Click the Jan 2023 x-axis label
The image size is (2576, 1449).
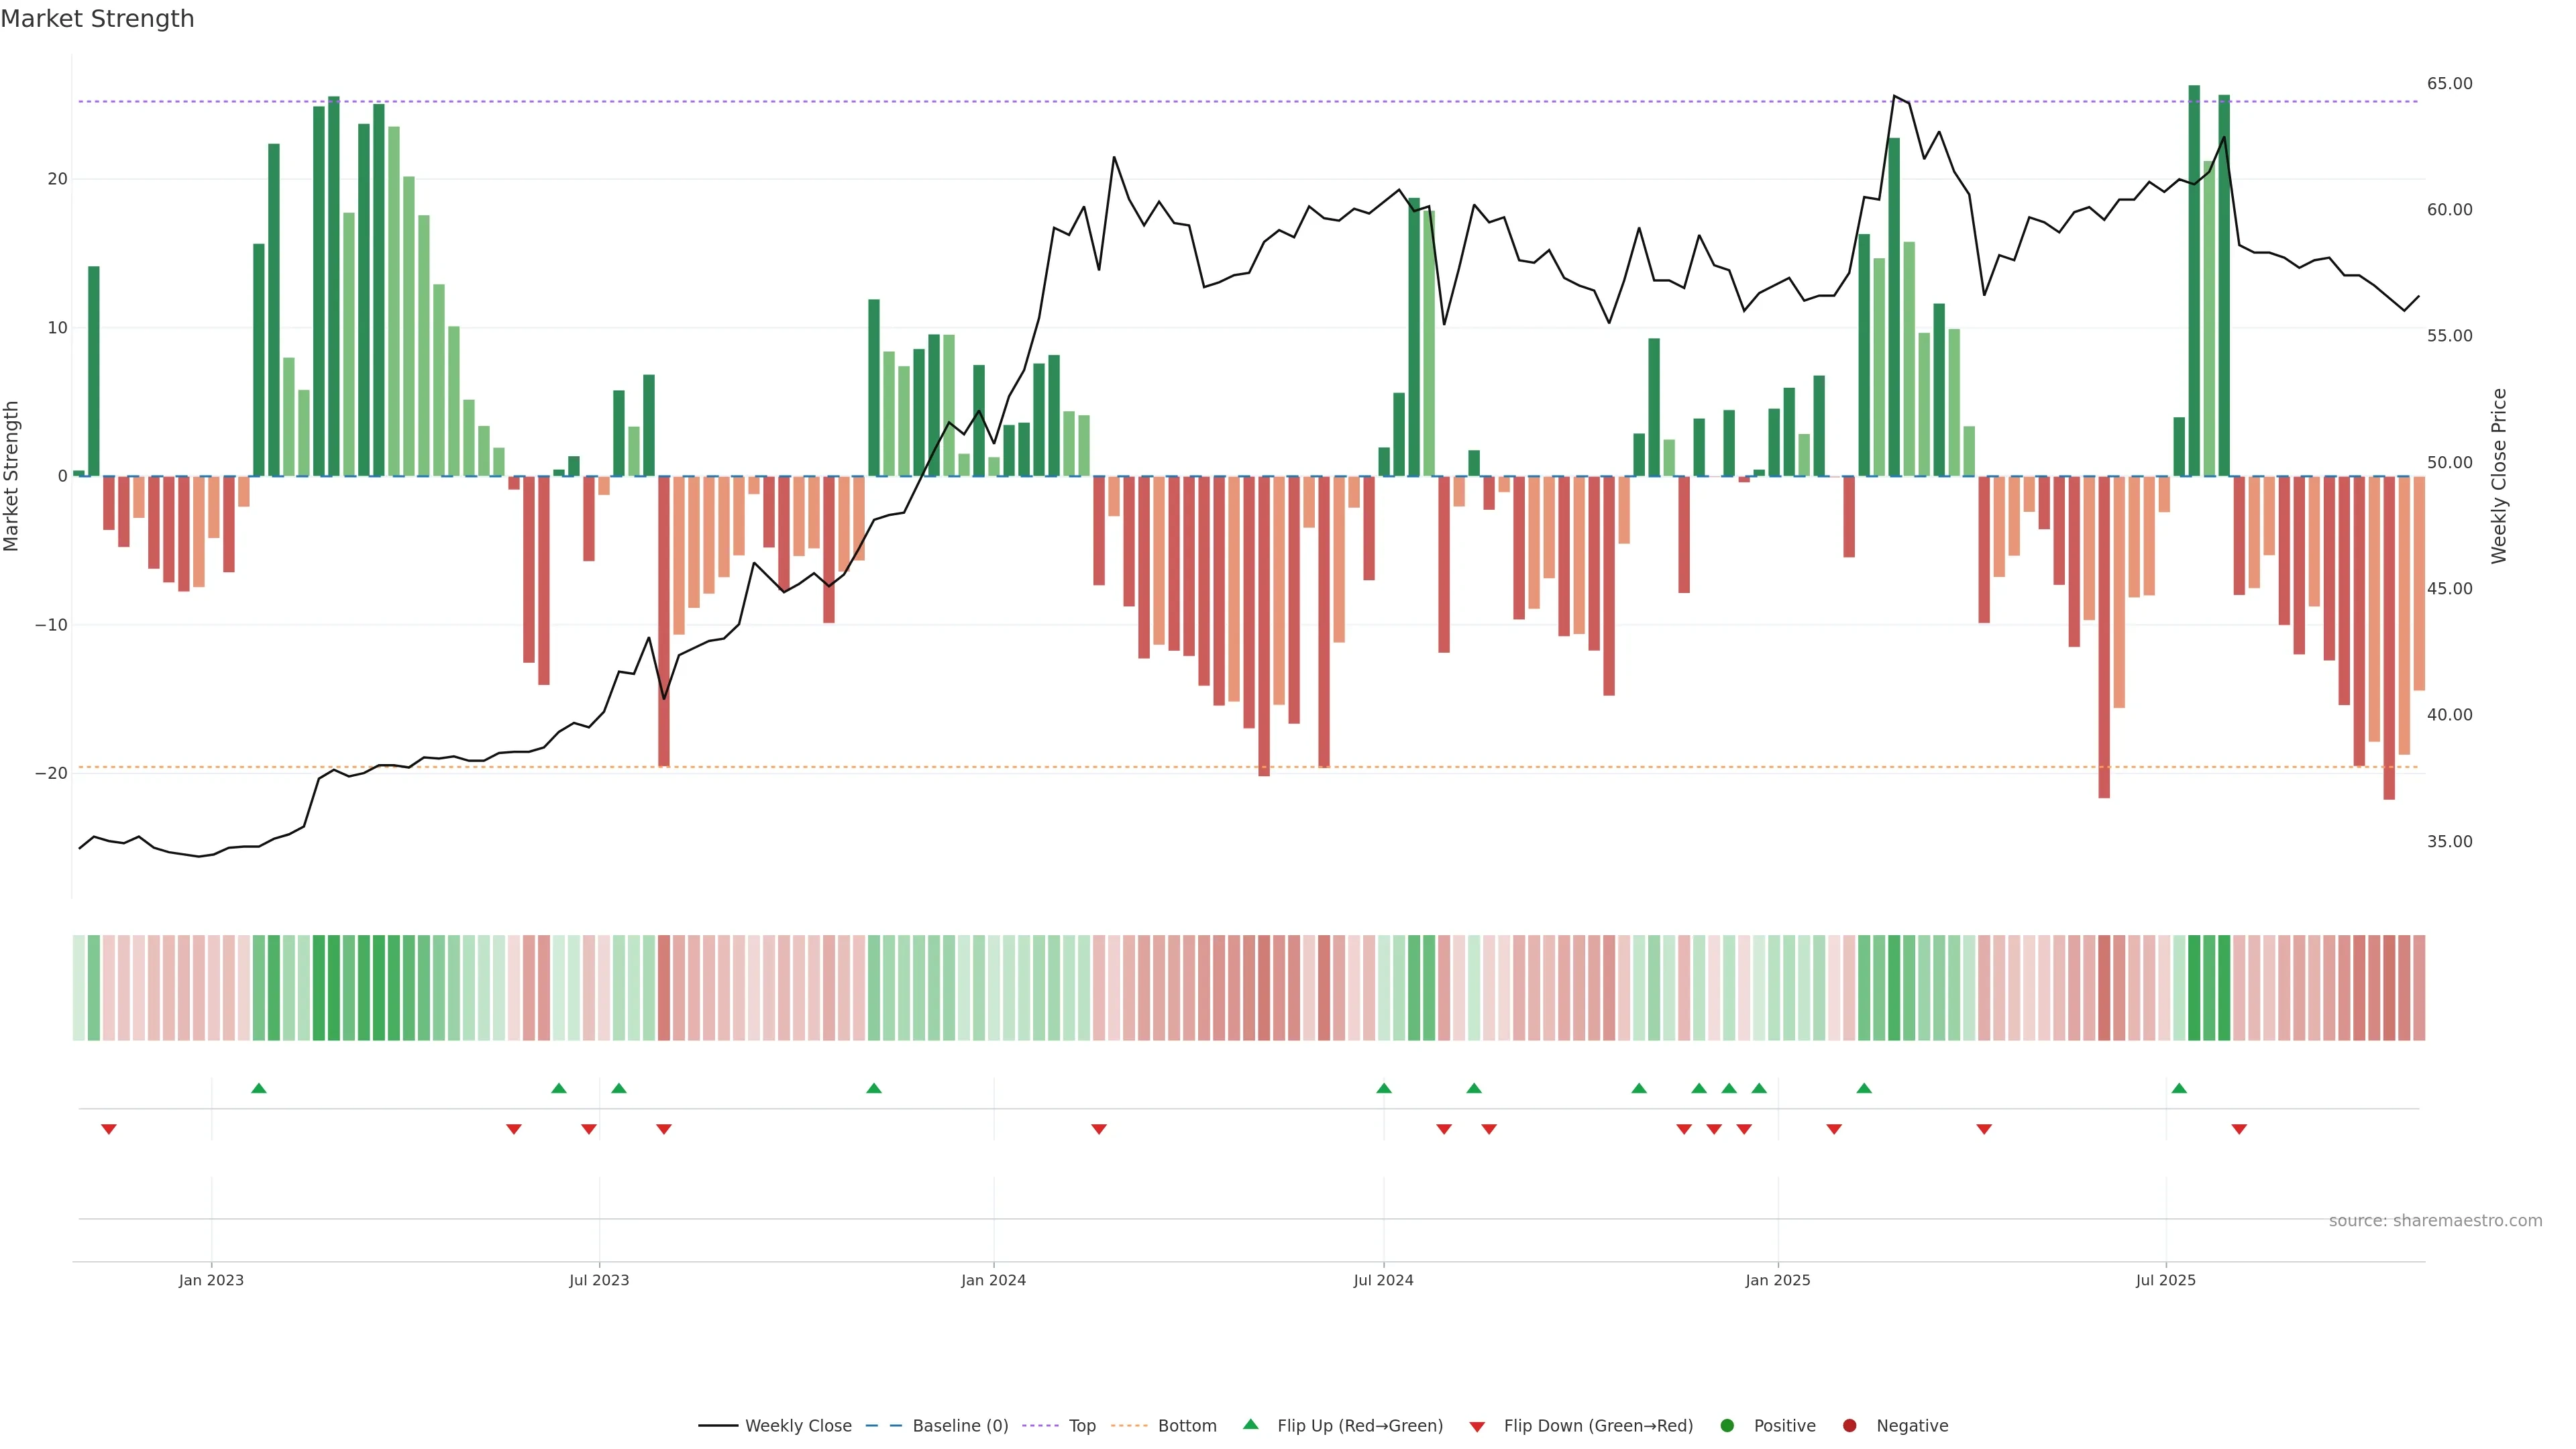pos(211,1280)
